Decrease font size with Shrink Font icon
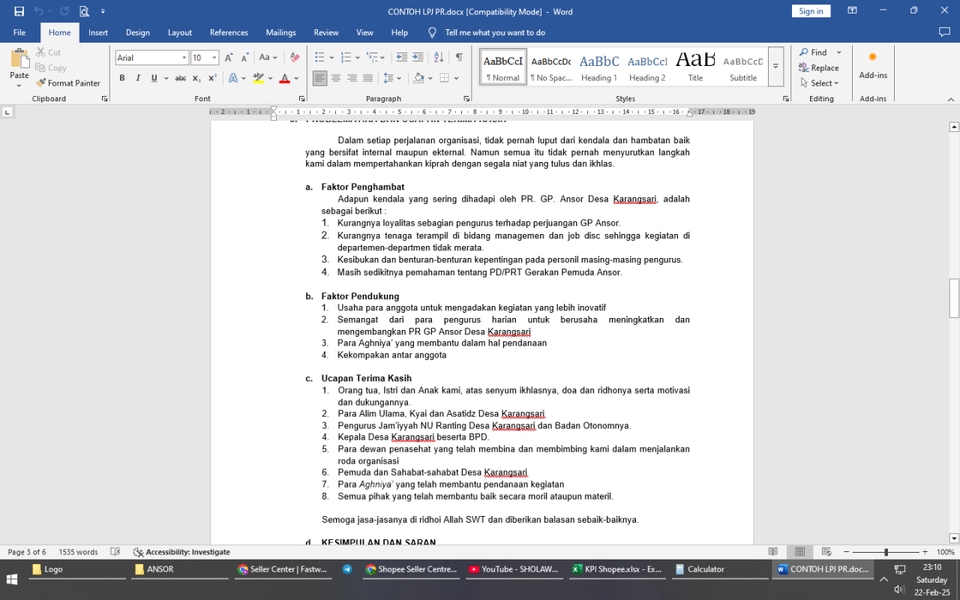The image size is (960, 600). (244, 58)
